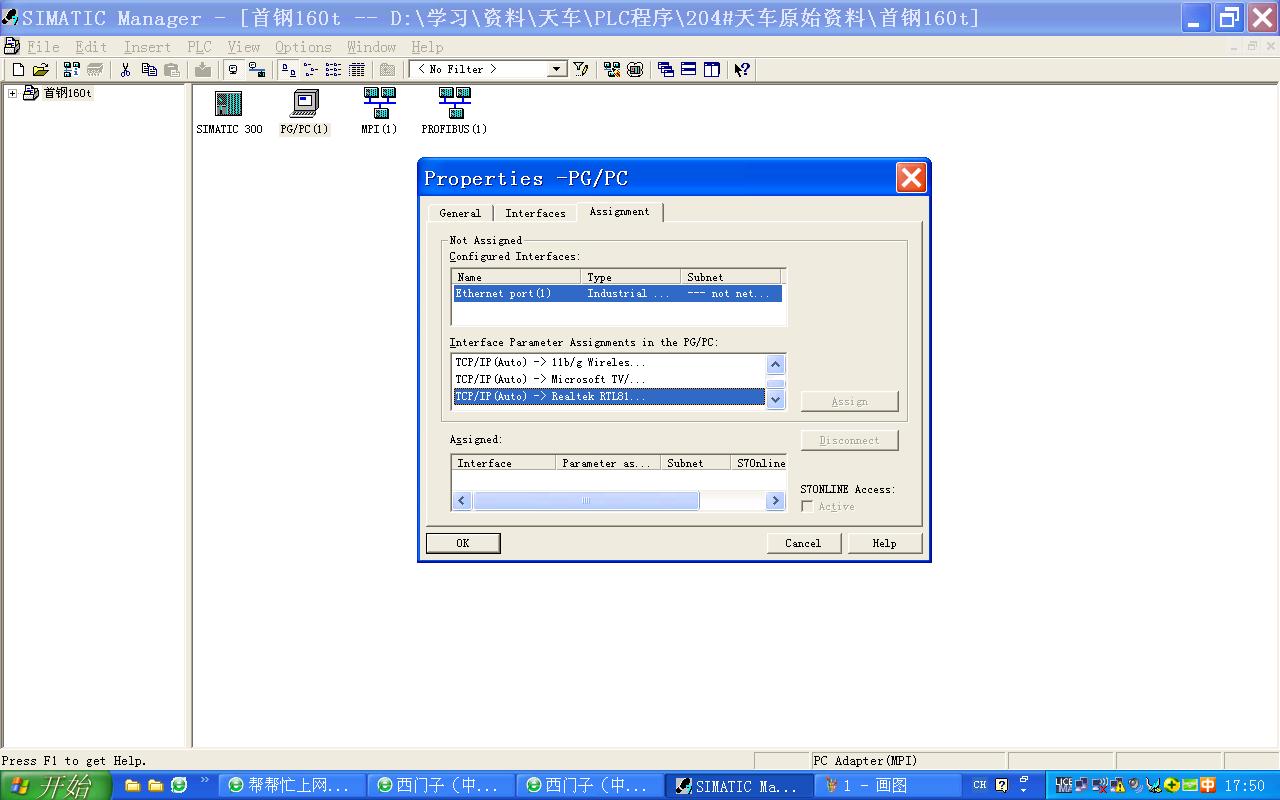
Task: Select the Assignment tab
Action: tap(619, 211)
